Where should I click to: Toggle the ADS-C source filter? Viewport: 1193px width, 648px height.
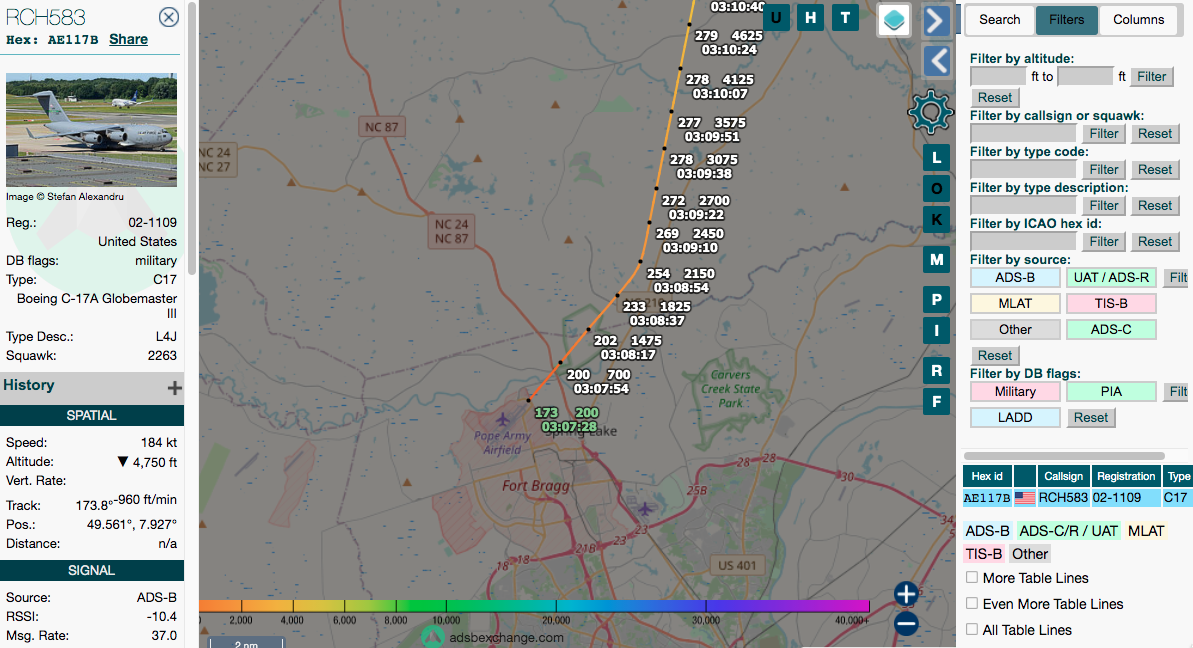tap(1112, 329)
